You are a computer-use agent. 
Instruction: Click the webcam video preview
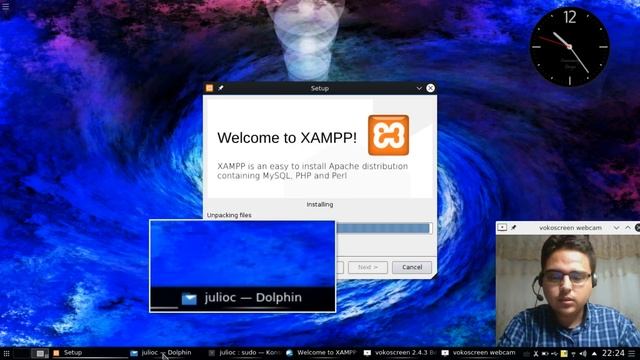coord(568,291)
